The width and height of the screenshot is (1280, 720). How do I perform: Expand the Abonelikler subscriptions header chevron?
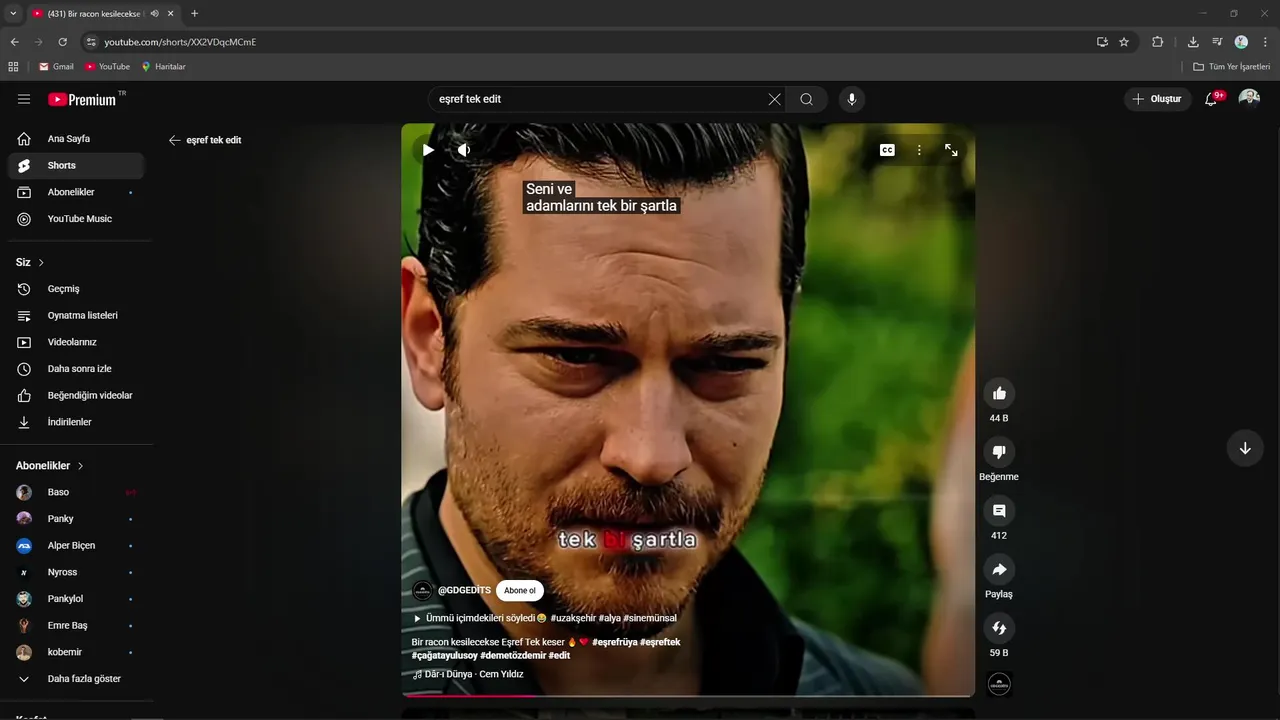pos(81,466)
